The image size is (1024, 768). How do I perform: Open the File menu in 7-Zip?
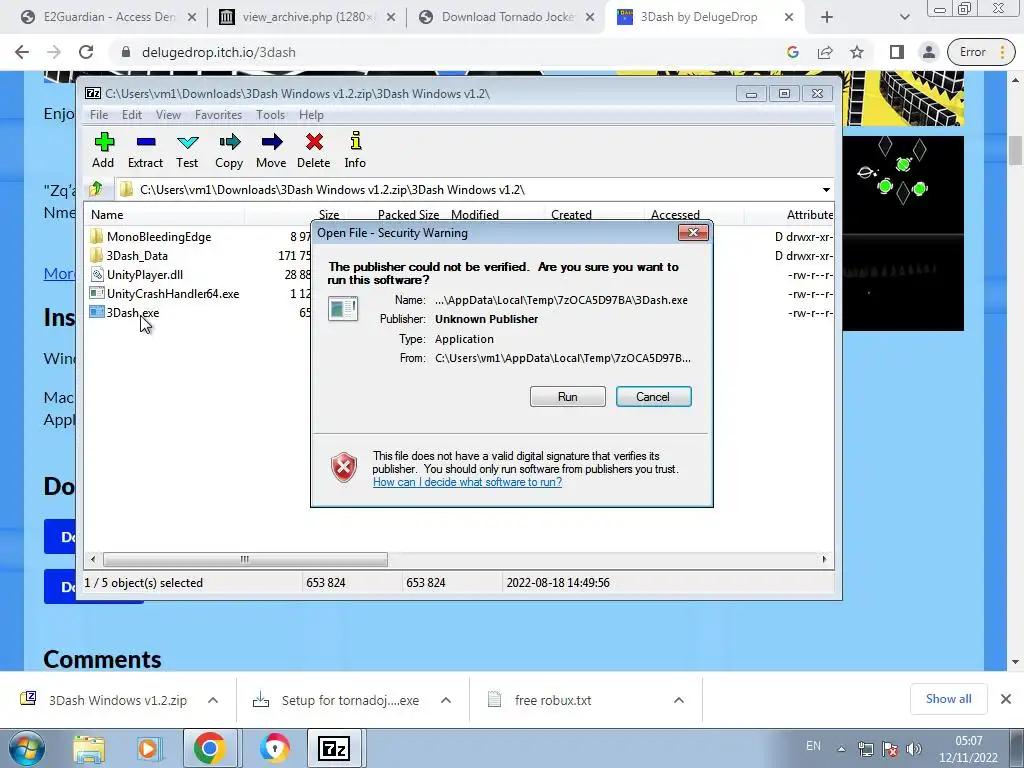[99, 115]
